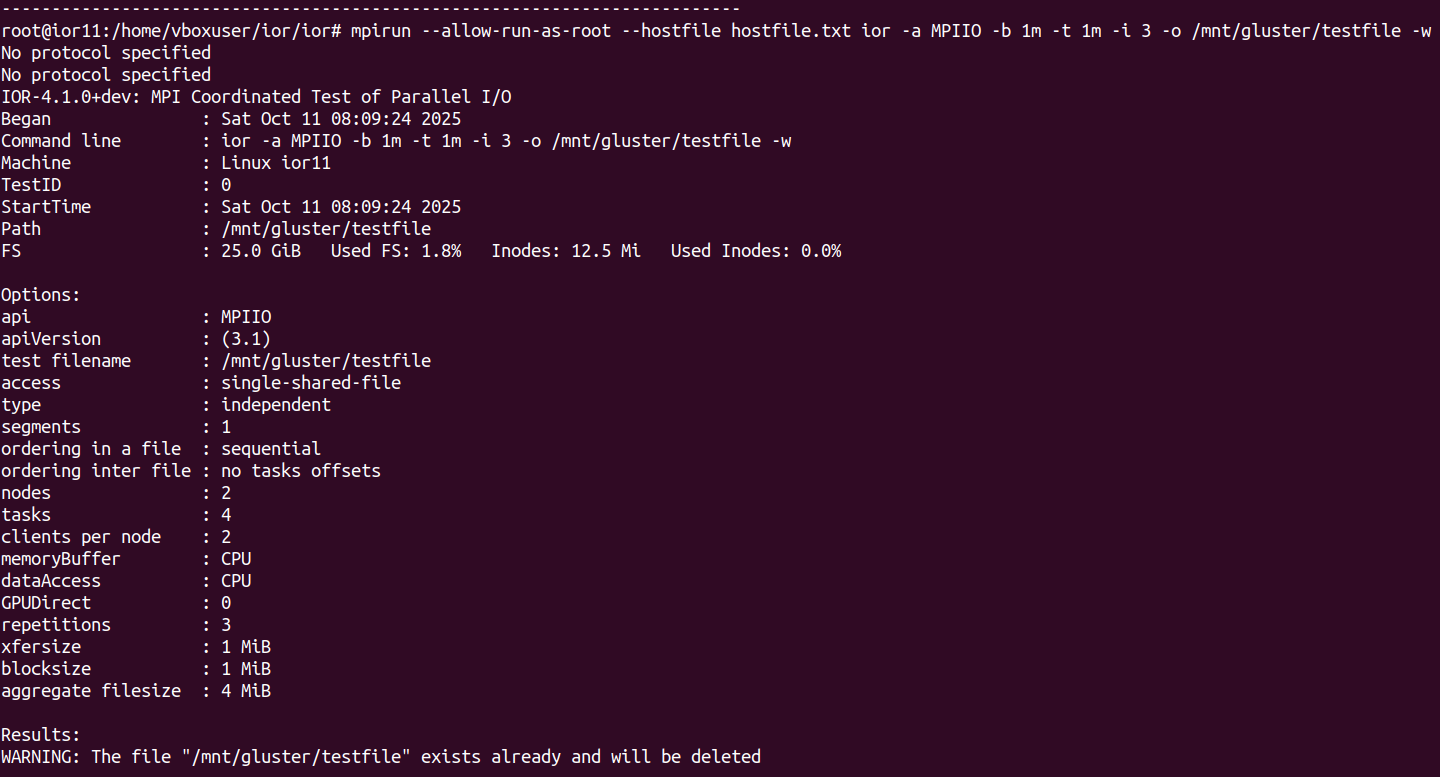Click the "Began" timestamp value
Screen dimensions: 1440x777
[341, 119]
